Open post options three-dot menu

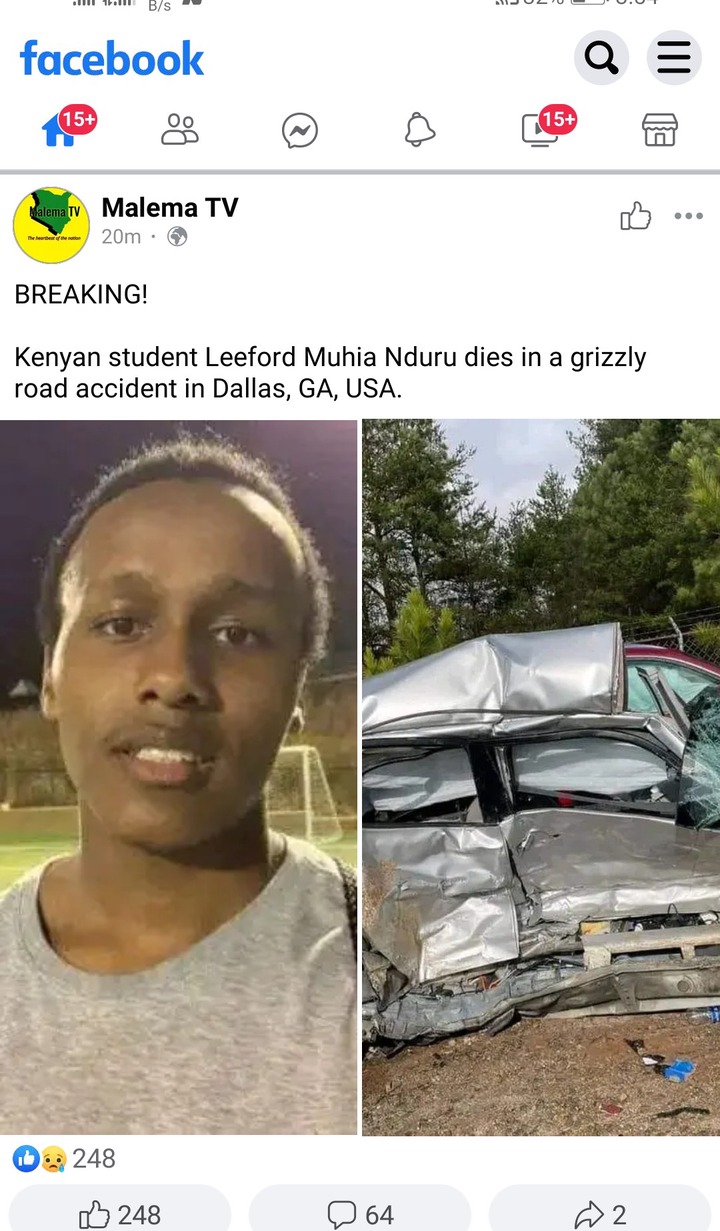(689, 215)
